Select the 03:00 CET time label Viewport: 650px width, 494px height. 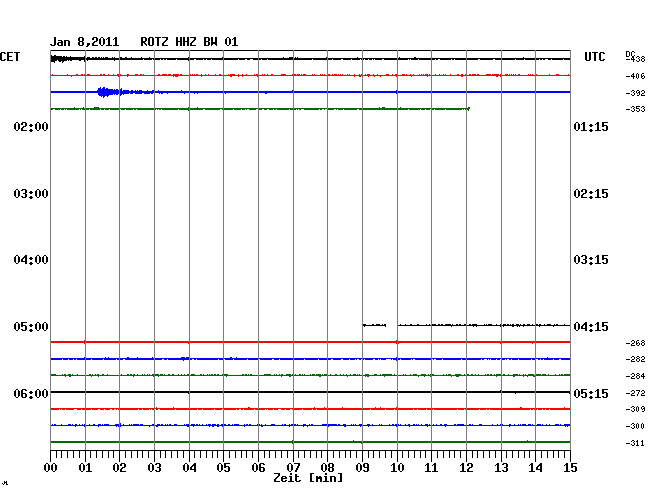pos(31,194)
